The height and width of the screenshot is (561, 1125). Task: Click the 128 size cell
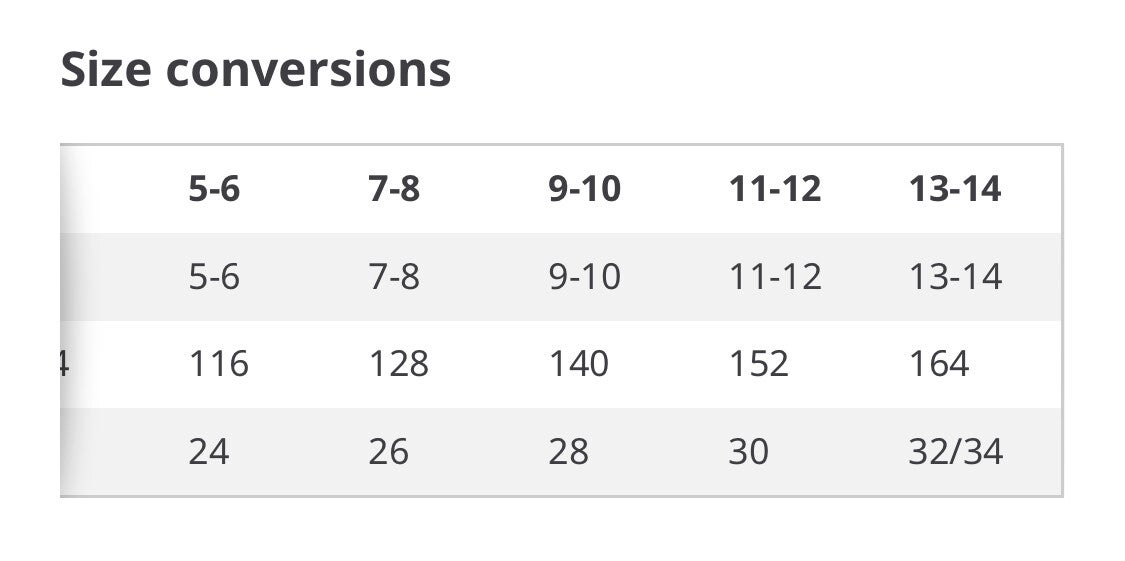pos(398,364)
